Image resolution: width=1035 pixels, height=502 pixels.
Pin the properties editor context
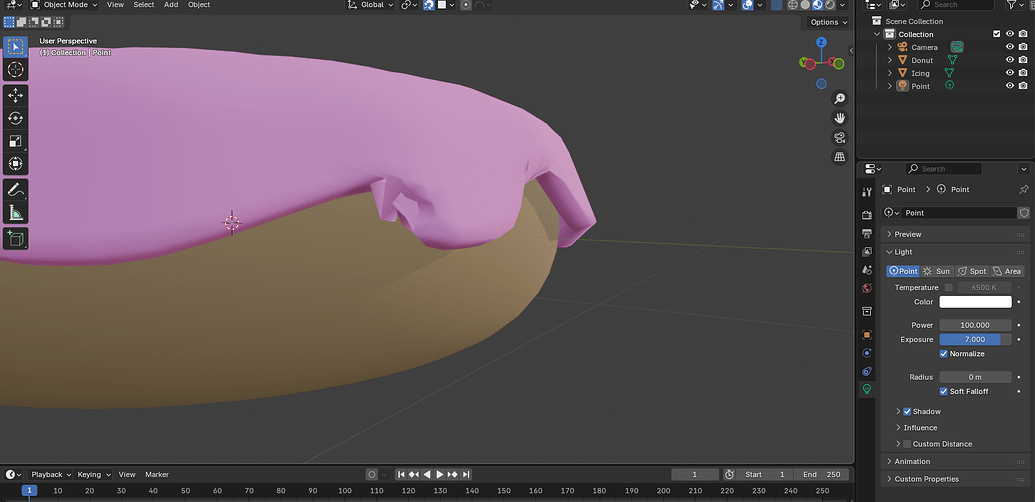click(x=1024, y=189)
